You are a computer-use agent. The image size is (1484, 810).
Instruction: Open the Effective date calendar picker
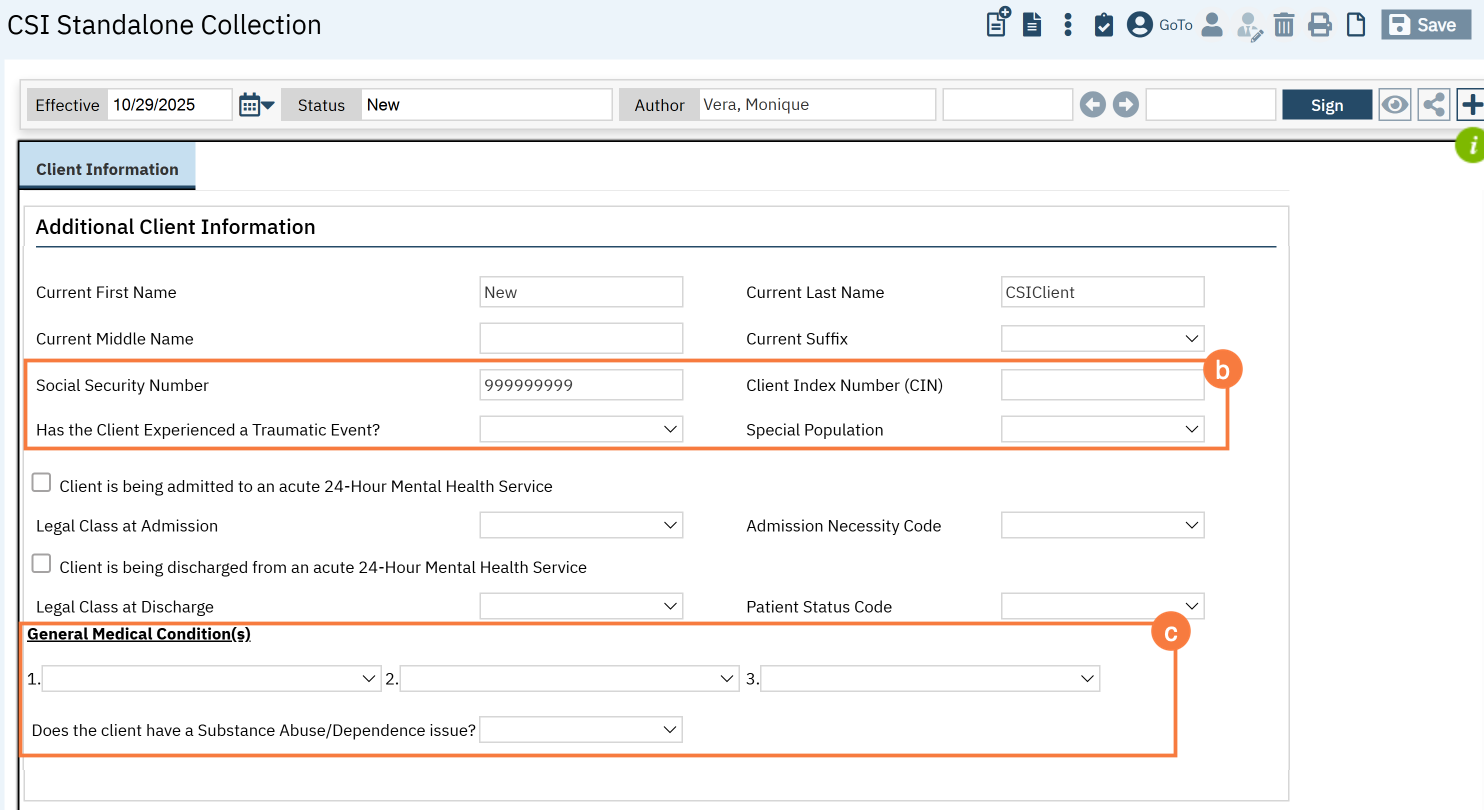[256, 105]
